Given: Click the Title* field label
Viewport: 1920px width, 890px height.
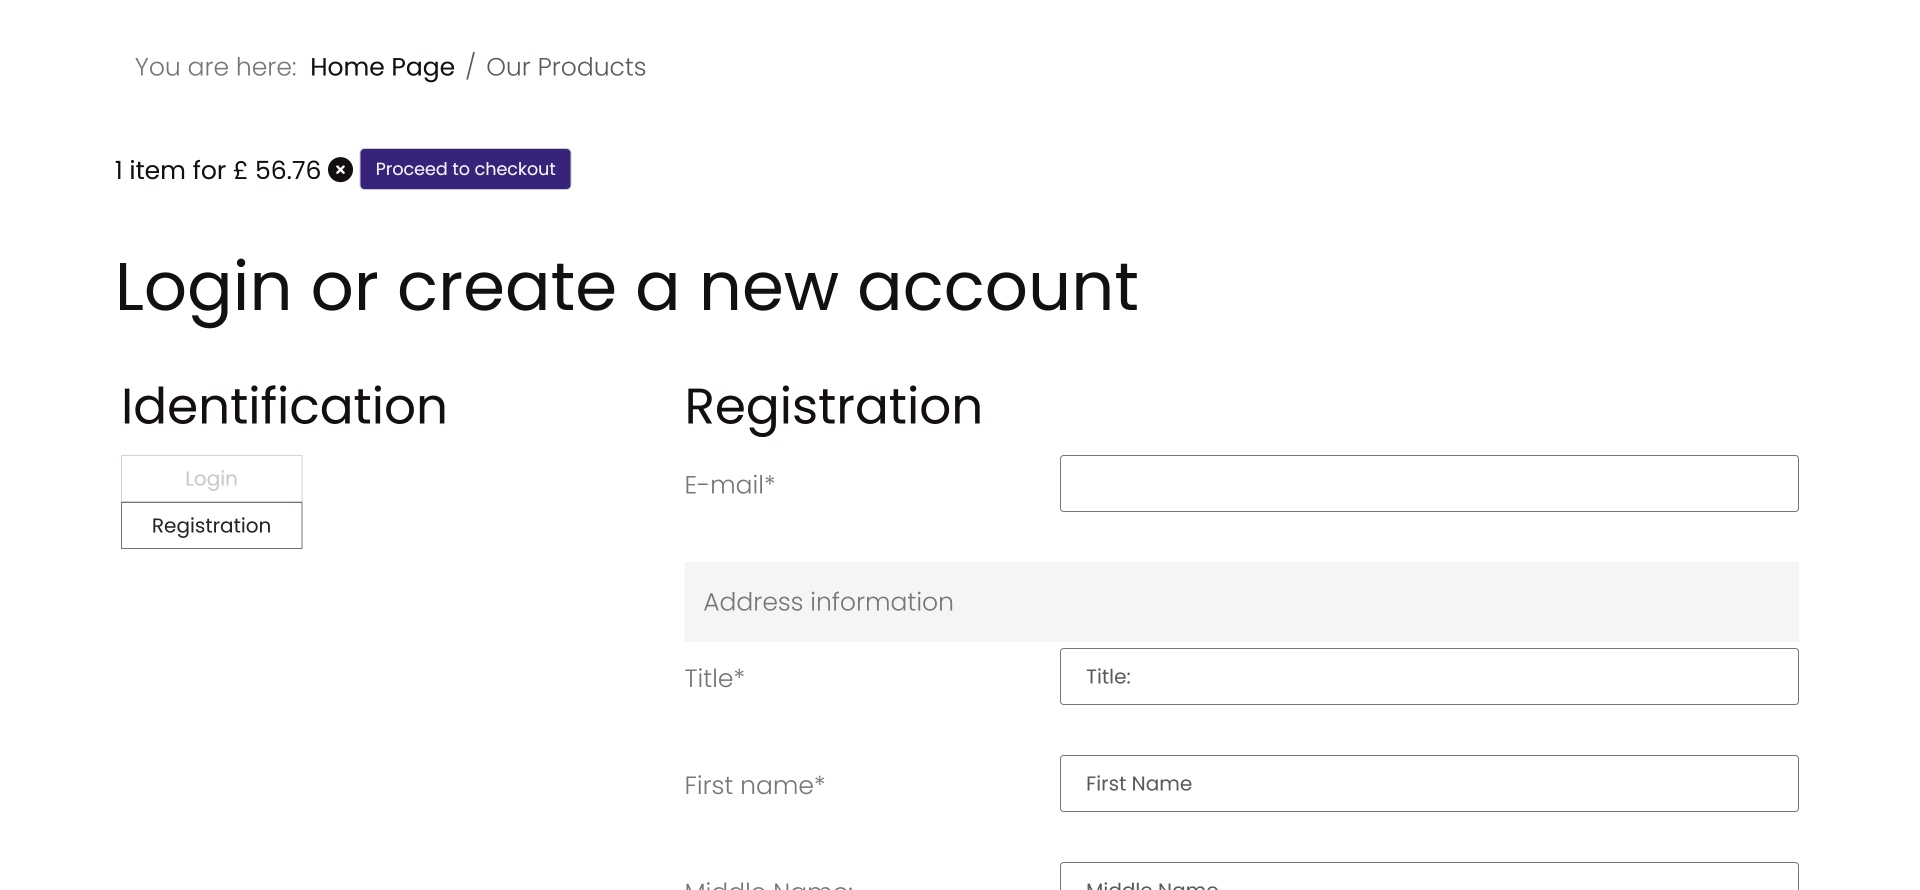Looking at the screenshot, I should (714, 678).
